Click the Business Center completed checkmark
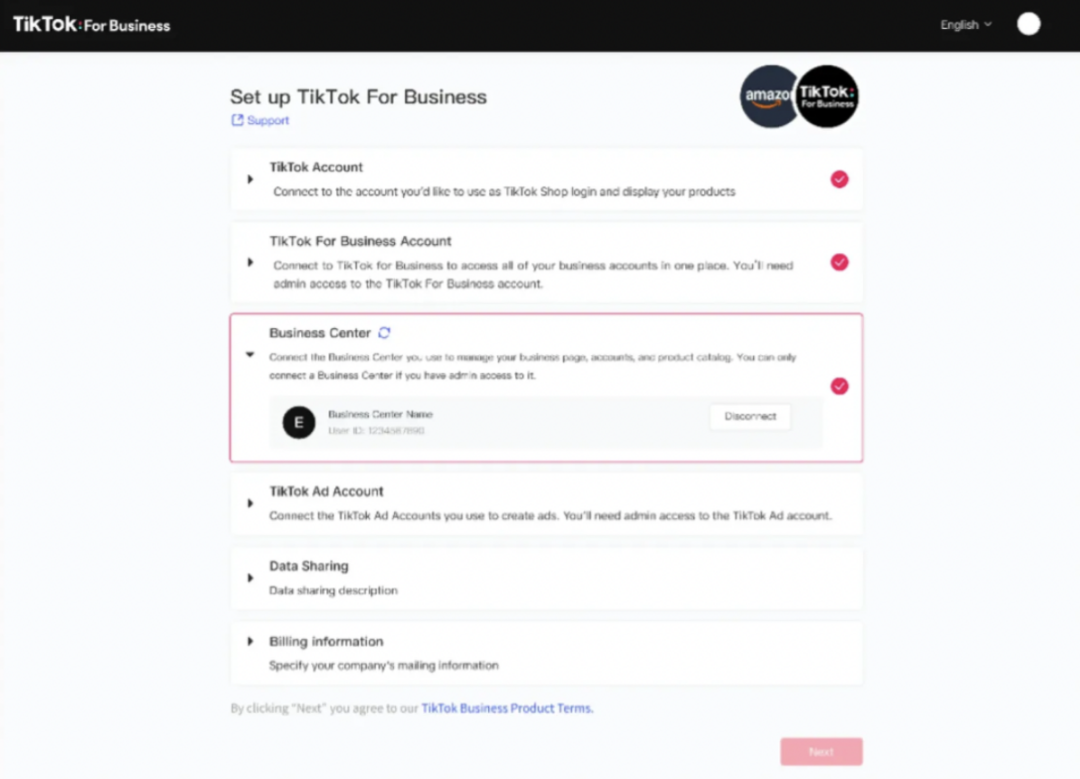 [x=839, y=386]
